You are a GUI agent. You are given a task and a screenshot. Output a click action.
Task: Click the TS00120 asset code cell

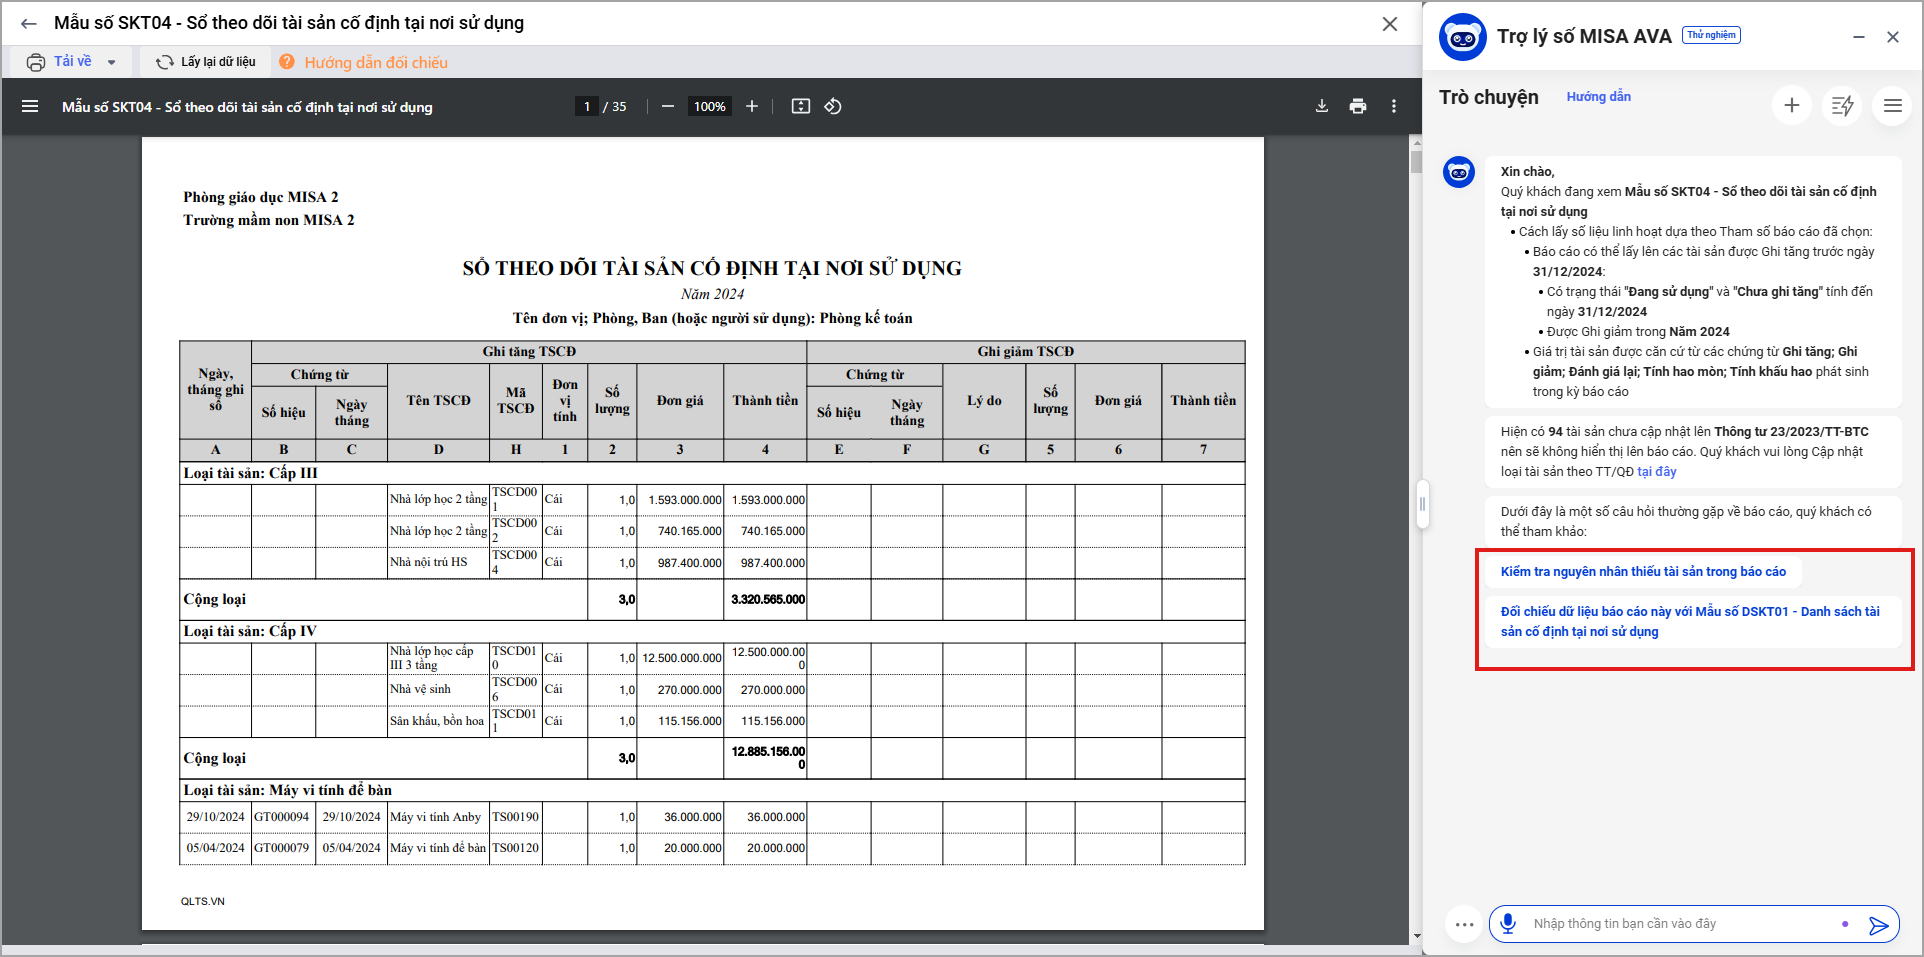pos(515,849)
